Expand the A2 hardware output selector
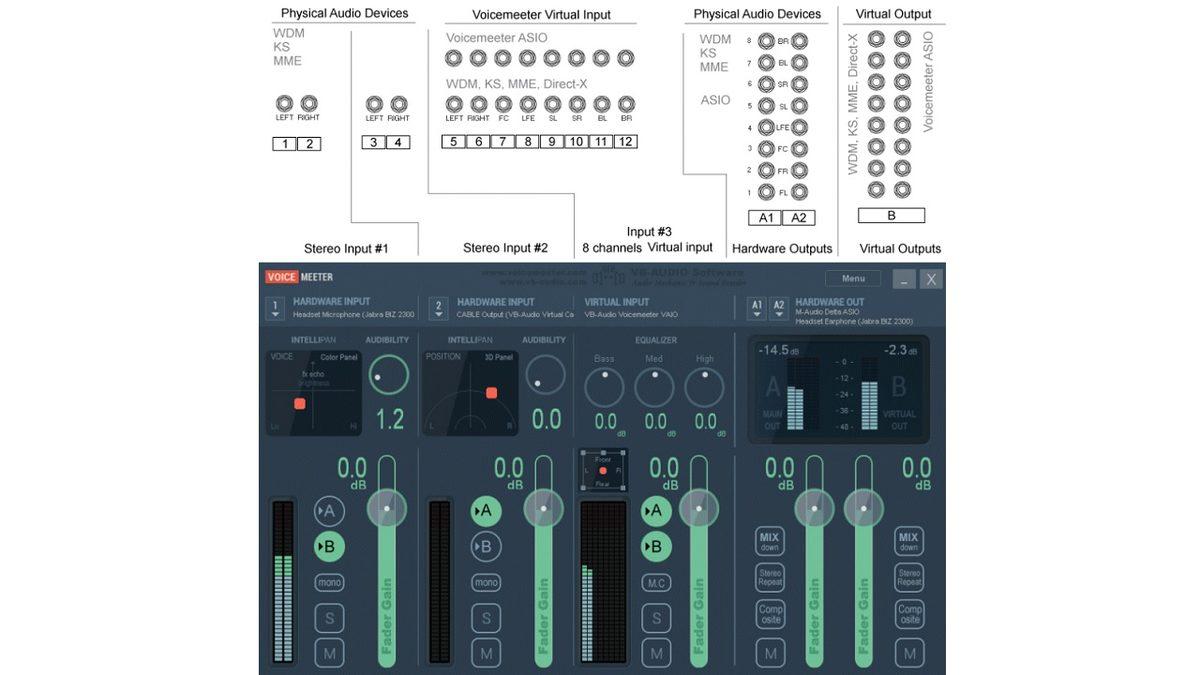This screenshot has width=1200, height=675. tap(779, 308)
